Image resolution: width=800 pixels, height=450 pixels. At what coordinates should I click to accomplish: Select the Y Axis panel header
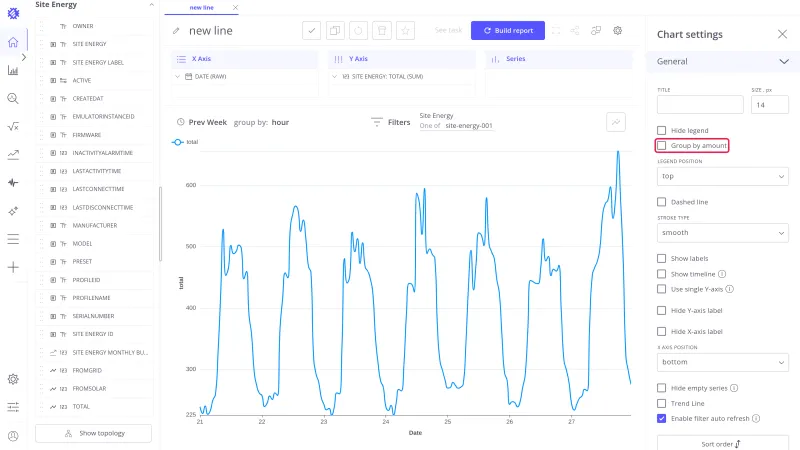click(x=402, y=59)
